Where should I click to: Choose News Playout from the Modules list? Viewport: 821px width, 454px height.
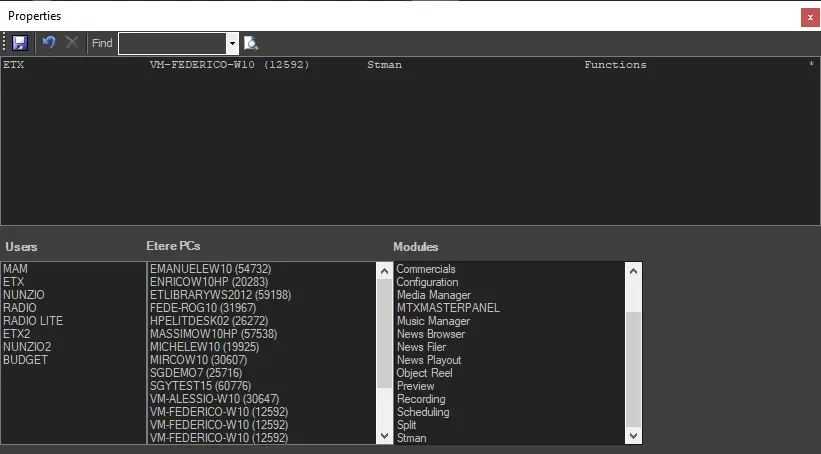429,360
